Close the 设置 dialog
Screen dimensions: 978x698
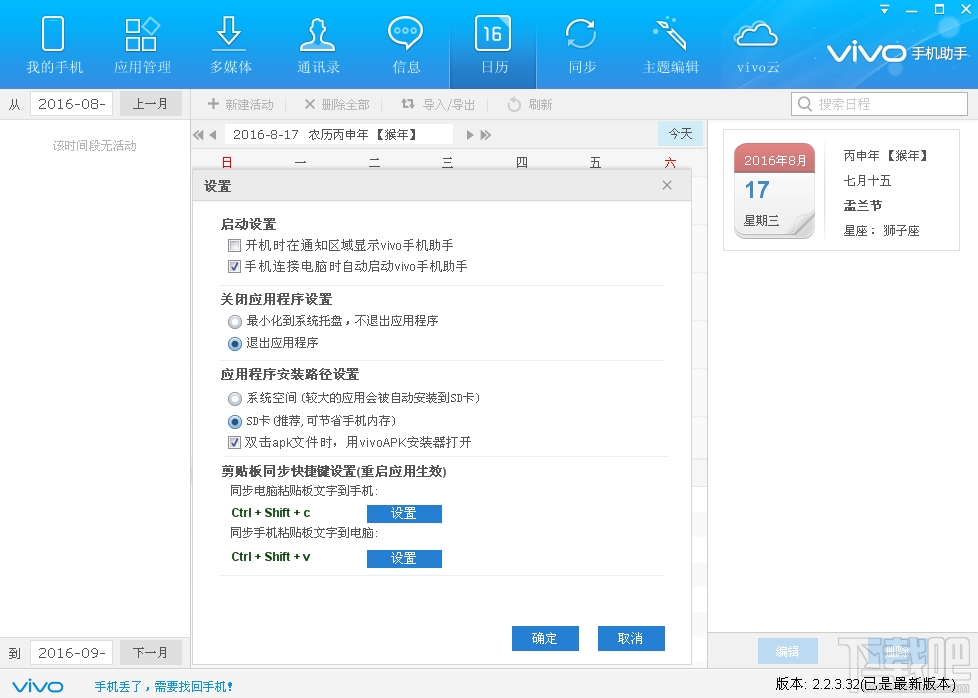click(x=667, y=185)
